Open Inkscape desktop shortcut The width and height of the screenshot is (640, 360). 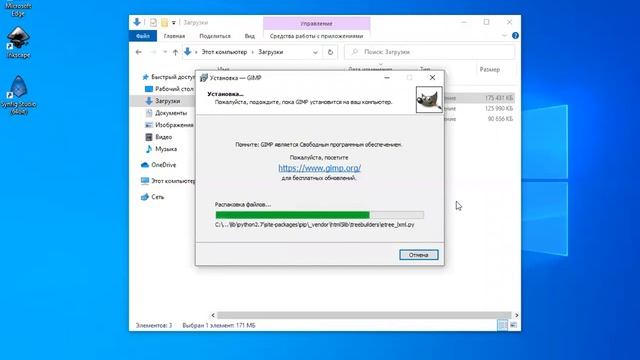(18, 42)
